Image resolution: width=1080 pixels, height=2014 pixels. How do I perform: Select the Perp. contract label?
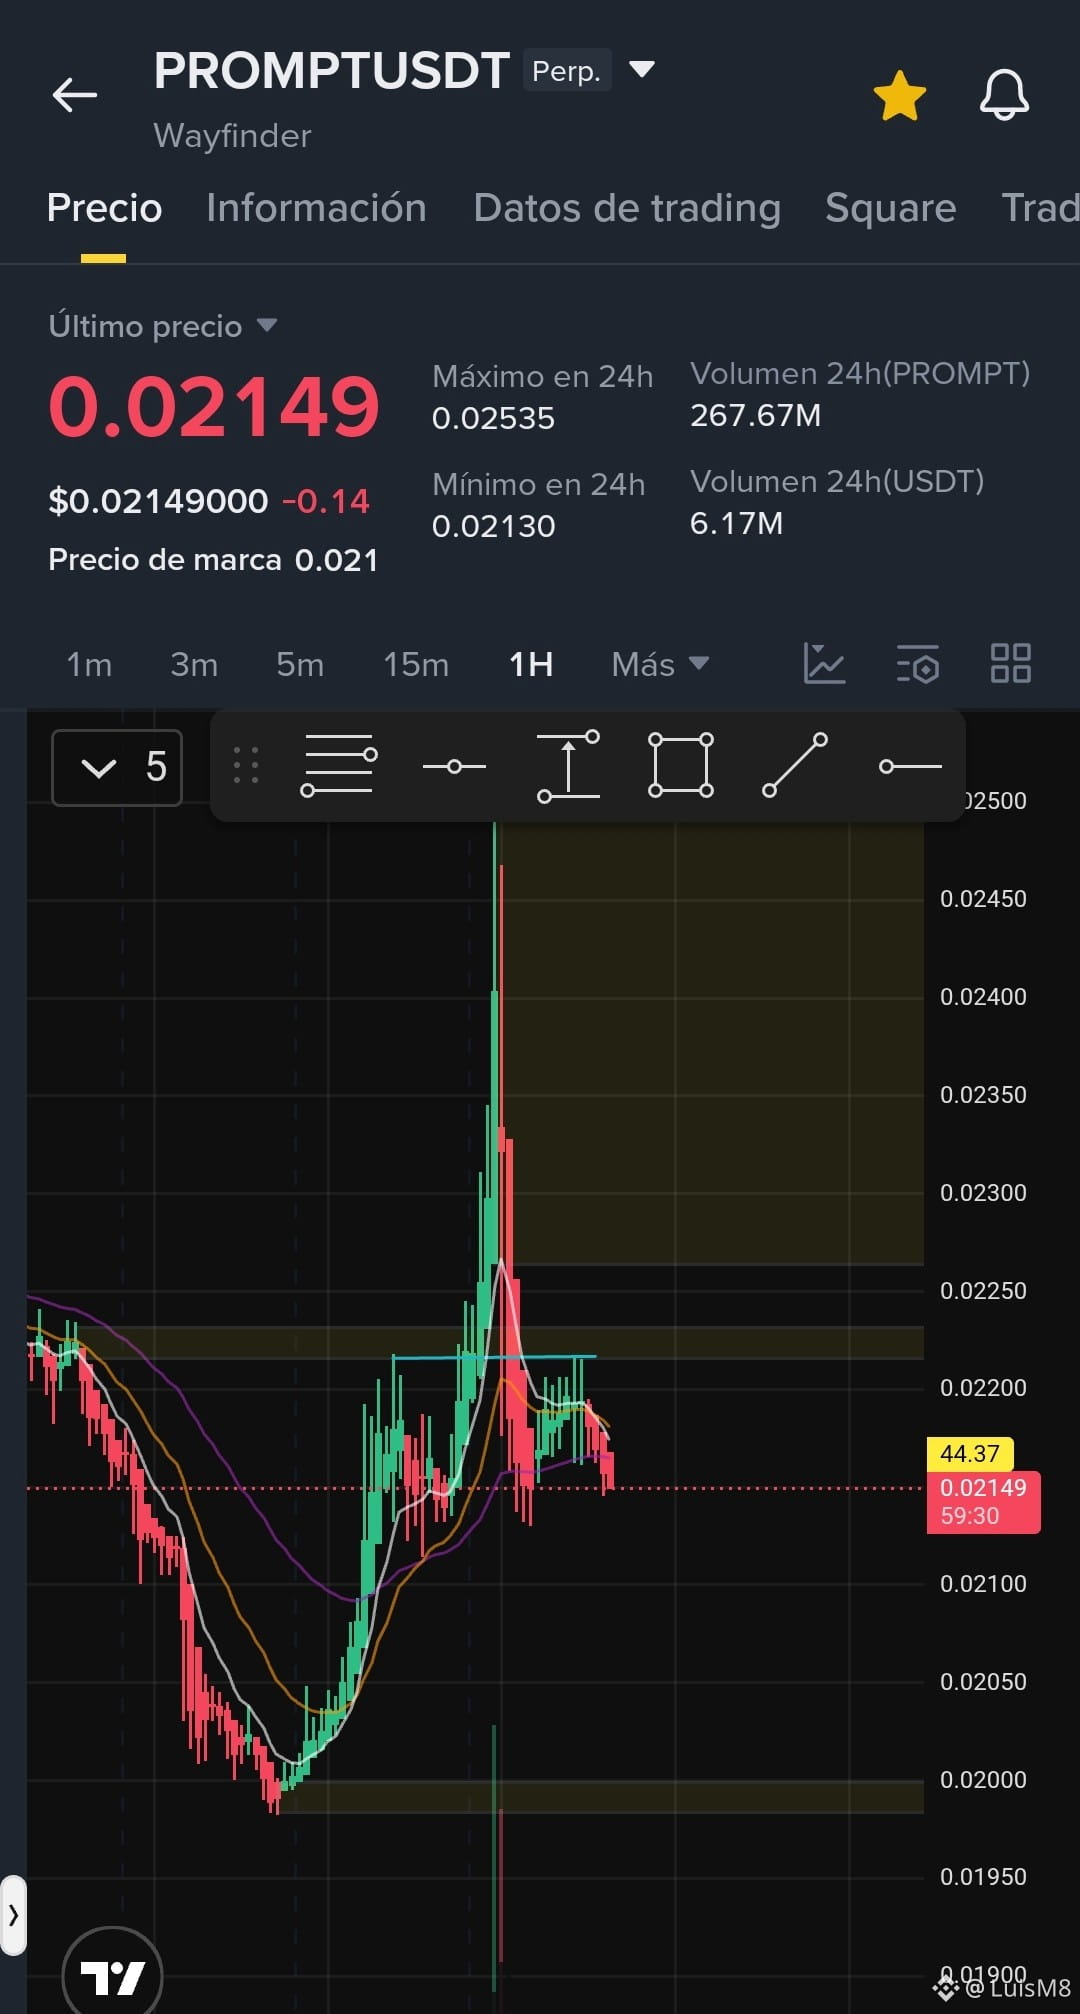pos(566,71)
